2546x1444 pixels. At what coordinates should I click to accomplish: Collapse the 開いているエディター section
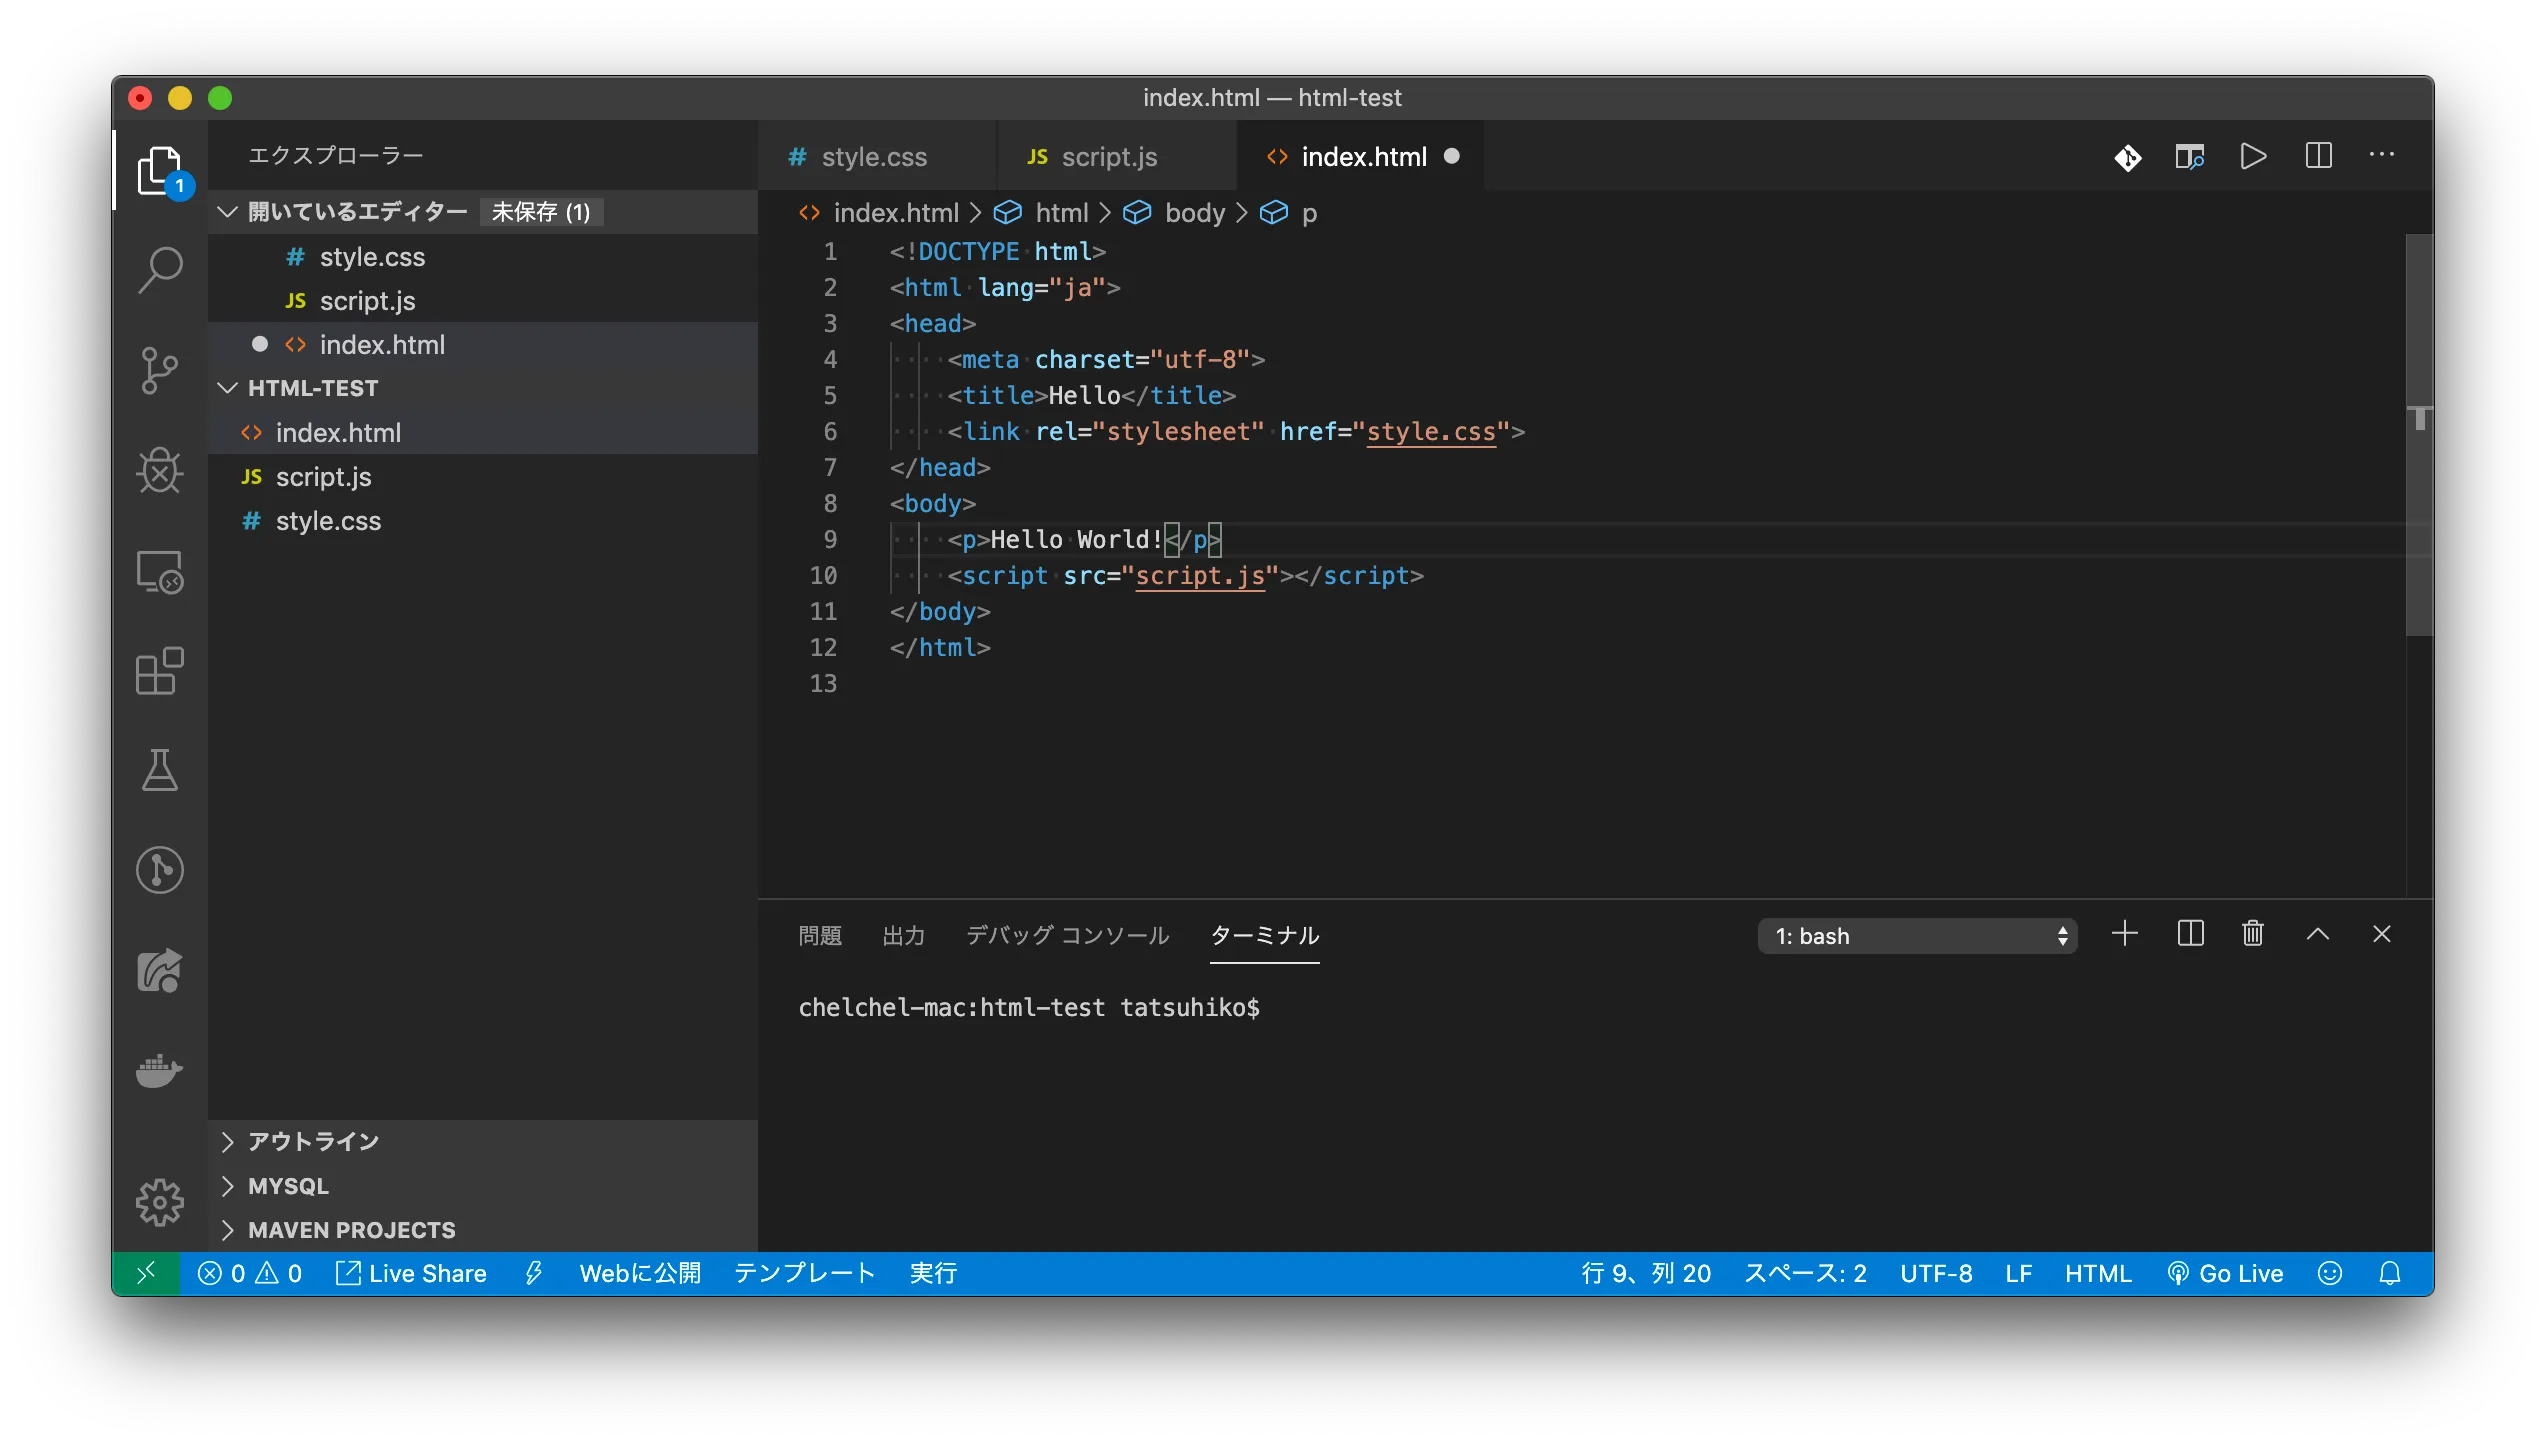tap(228, 211)
